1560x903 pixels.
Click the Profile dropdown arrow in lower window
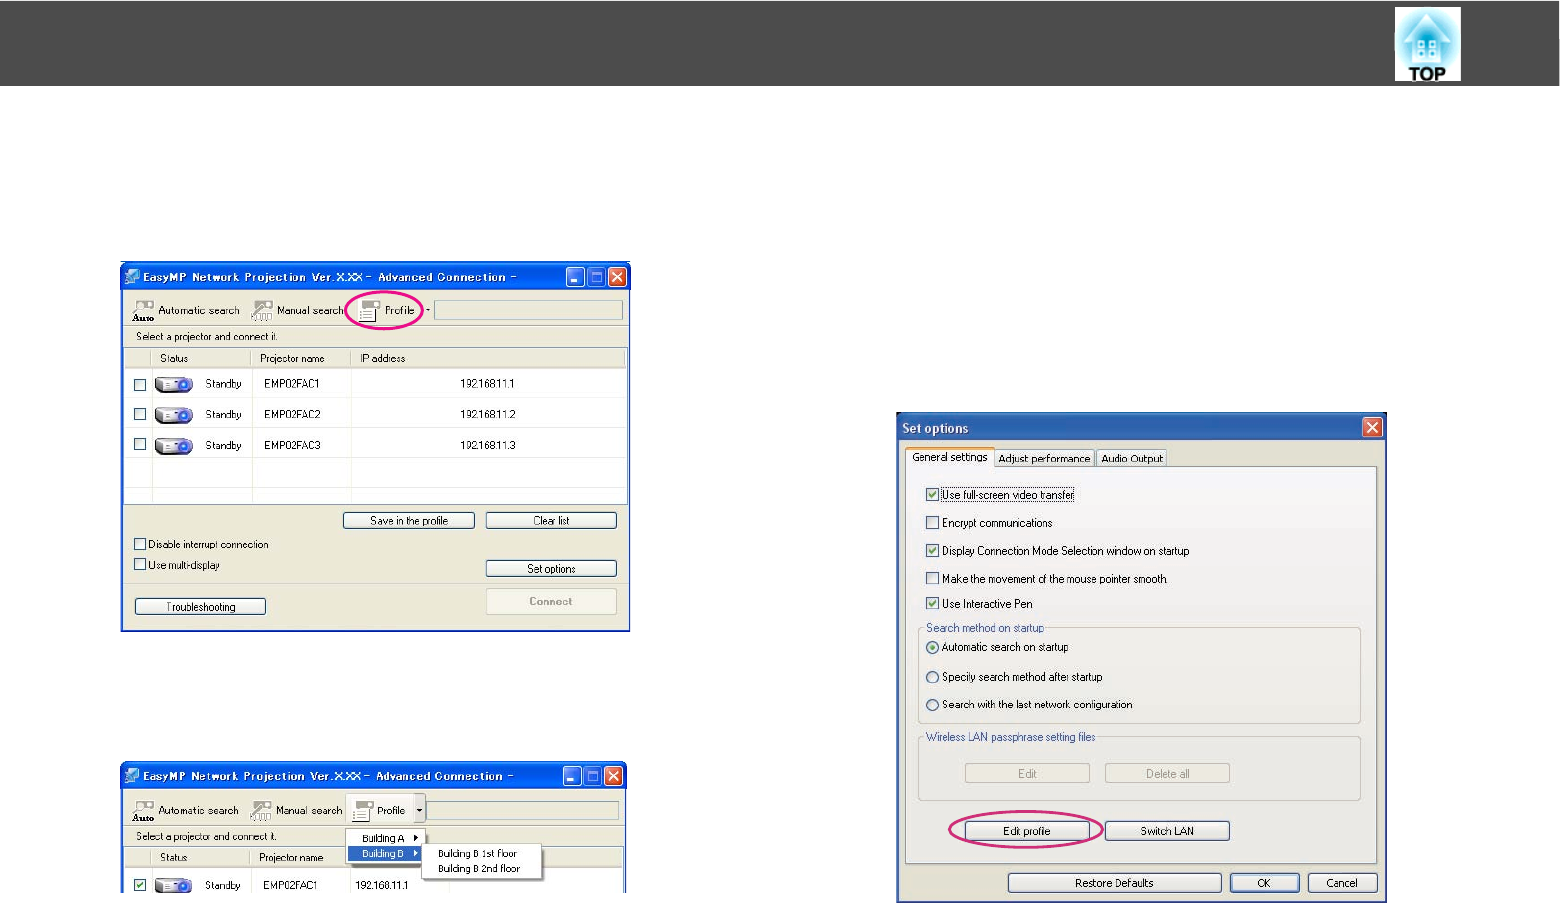pyautogui.click(x=419, y=811)
